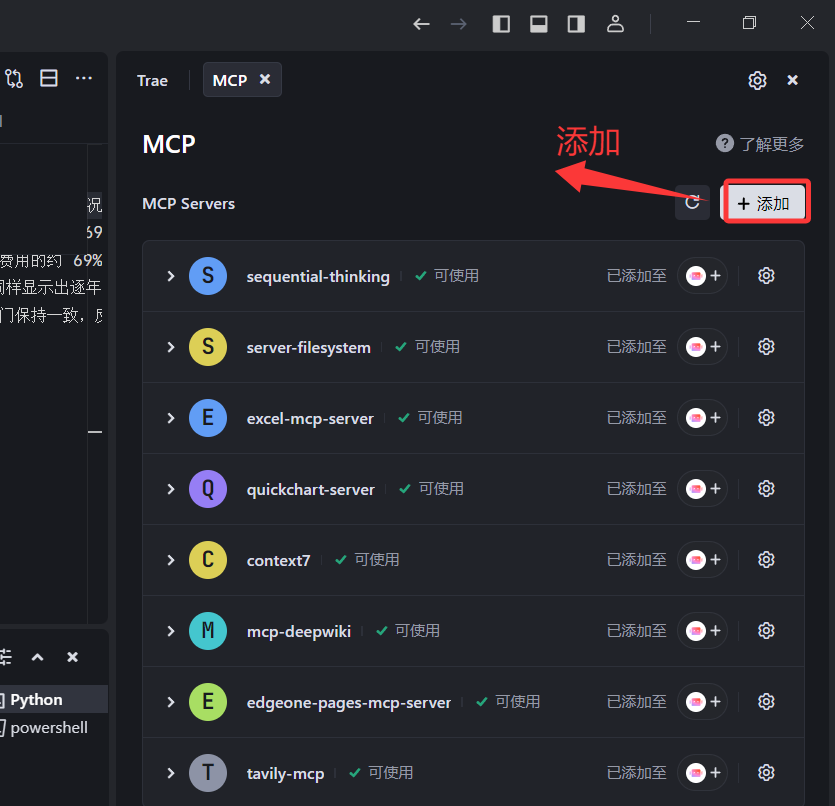Select the Python terminal entry
835x806 pixels.
(x=53, y=700)
